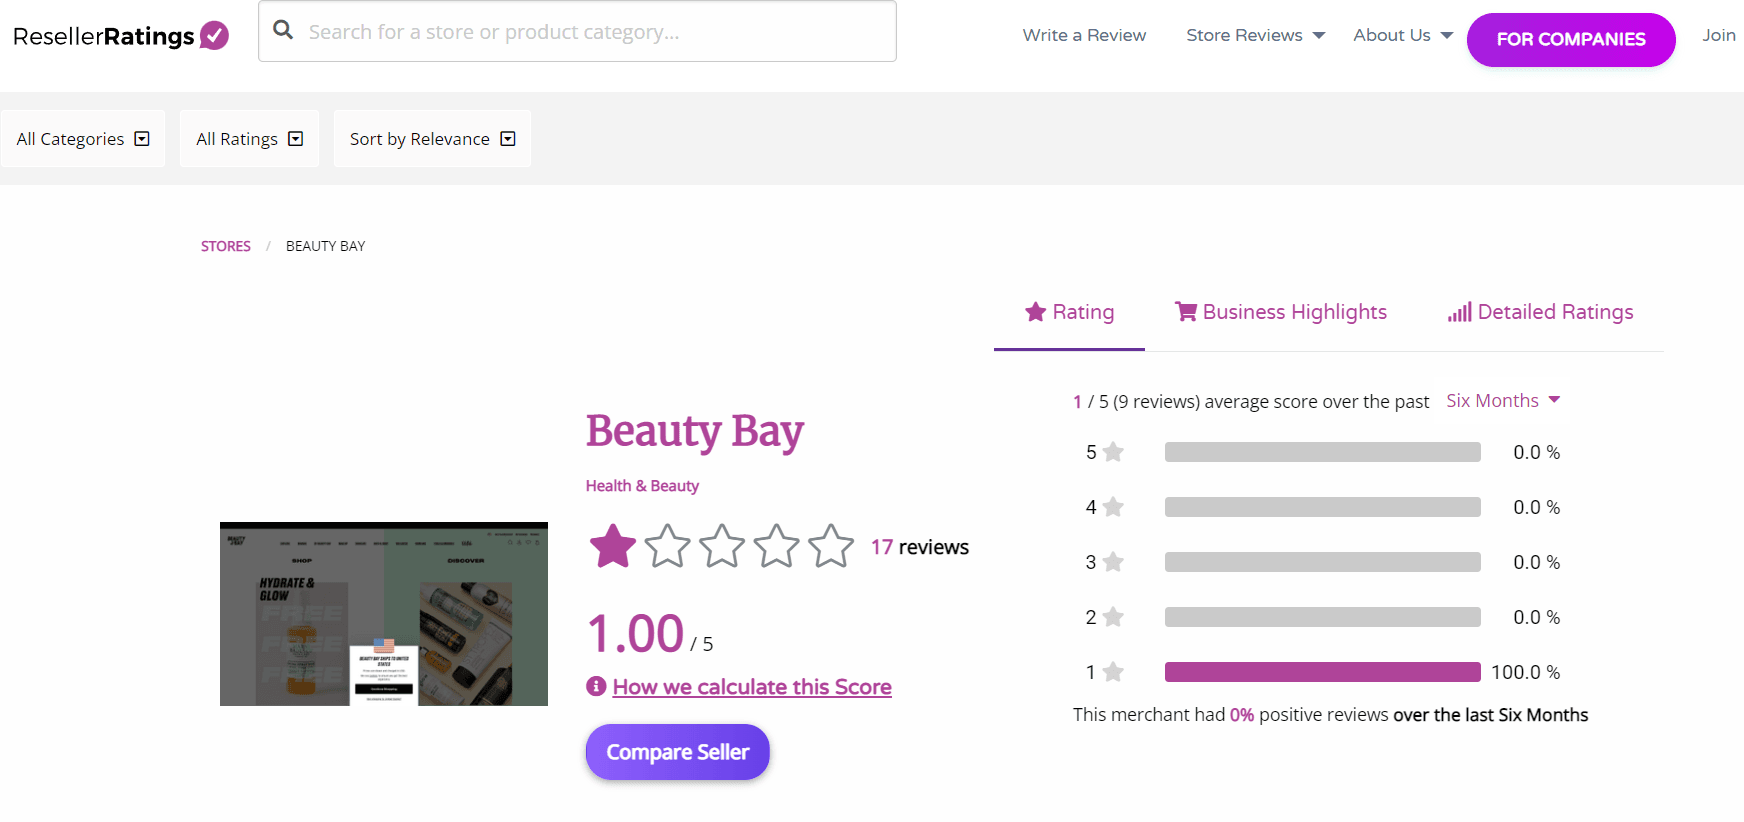Click the FOR COMPANIES button
1744x822 pixels.
[x=1570, y=40]
